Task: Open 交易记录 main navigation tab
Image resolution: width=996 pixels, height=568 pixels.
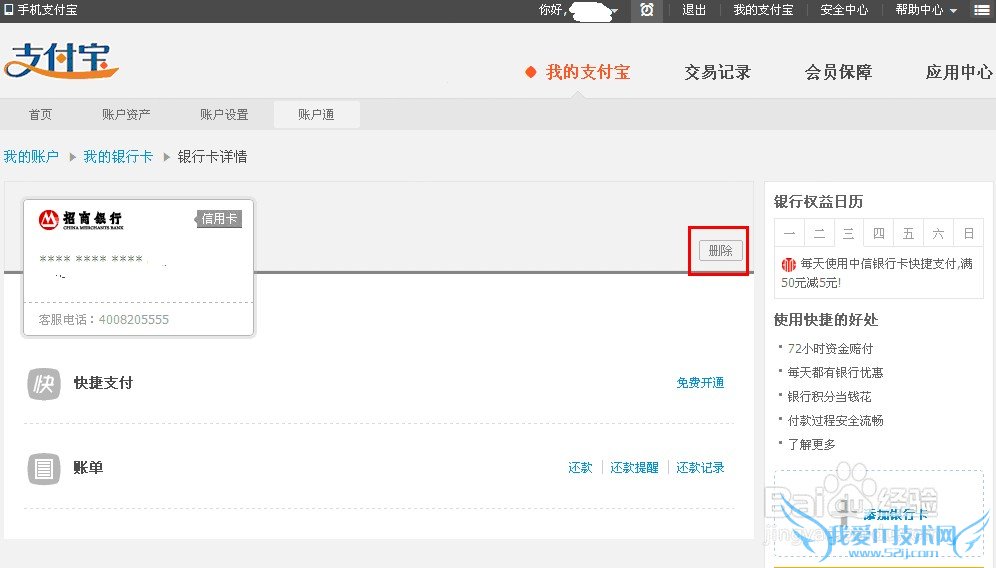Action: coord(718,72)
